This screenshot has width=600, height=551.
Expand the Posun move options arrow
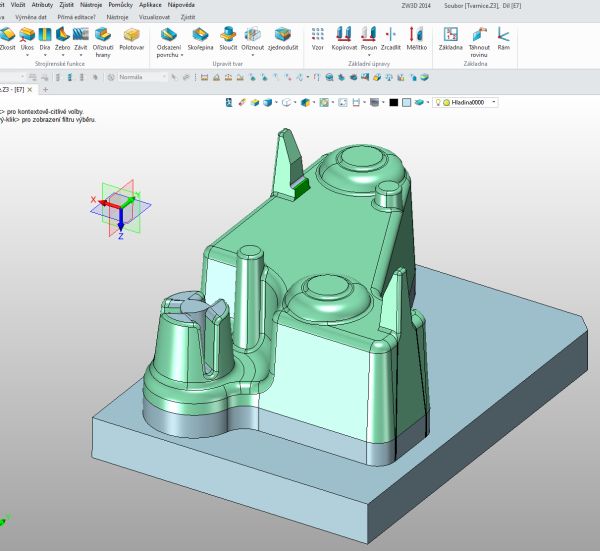368,55
